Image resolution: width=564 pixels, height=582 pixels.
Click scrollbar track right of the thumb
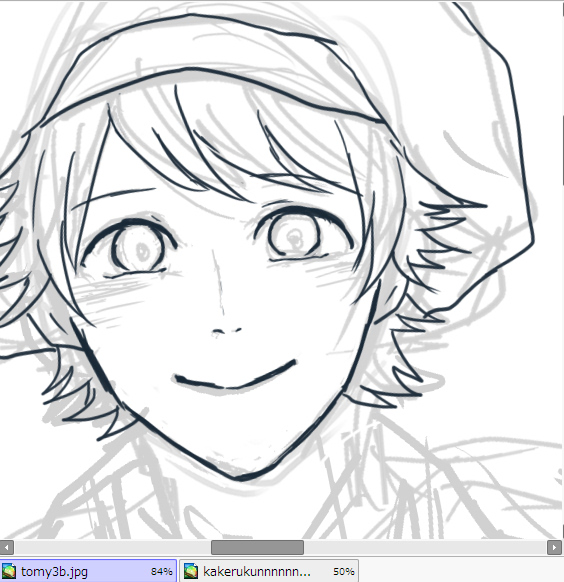pos(425,547)
